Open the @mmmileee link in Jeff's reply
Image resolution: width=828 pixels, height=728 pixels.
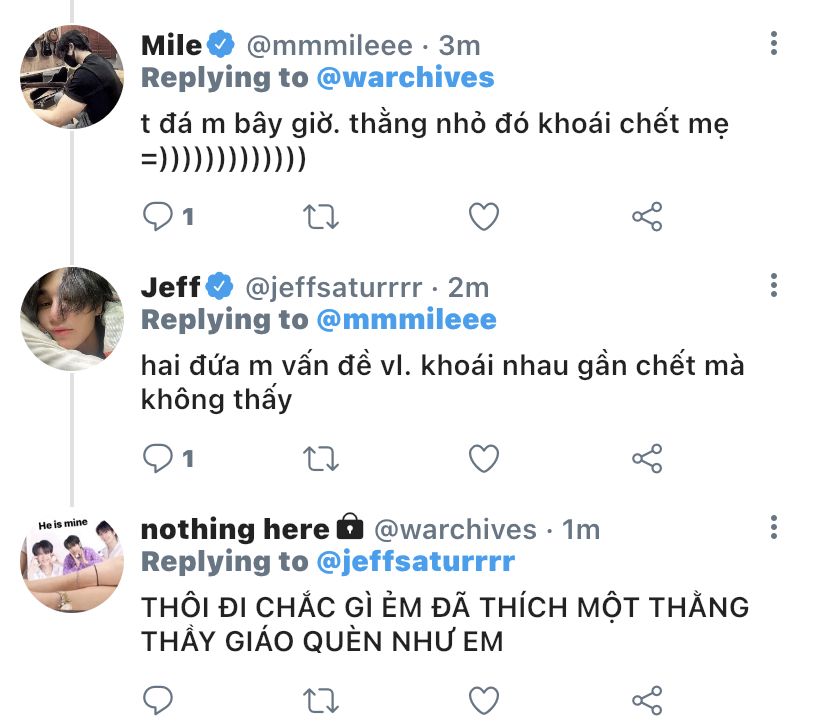tap(406, 319)
